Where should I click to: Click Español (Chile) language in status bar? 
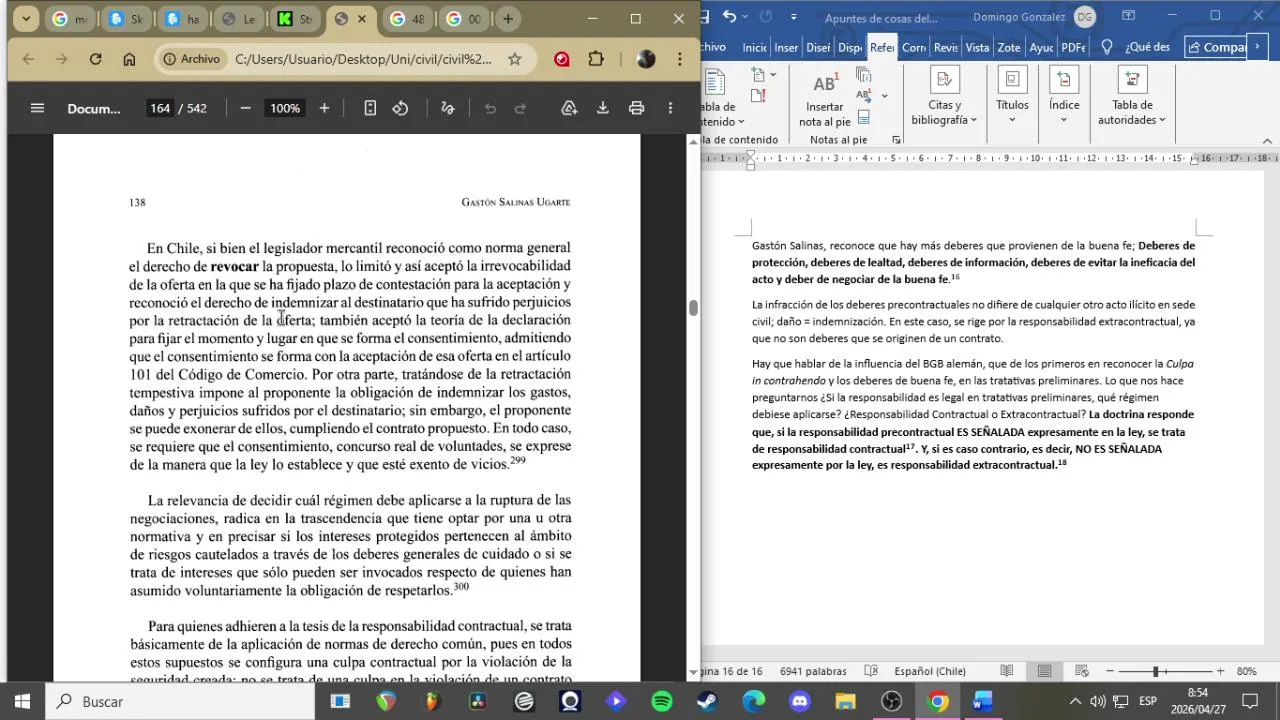coord(930,671)
